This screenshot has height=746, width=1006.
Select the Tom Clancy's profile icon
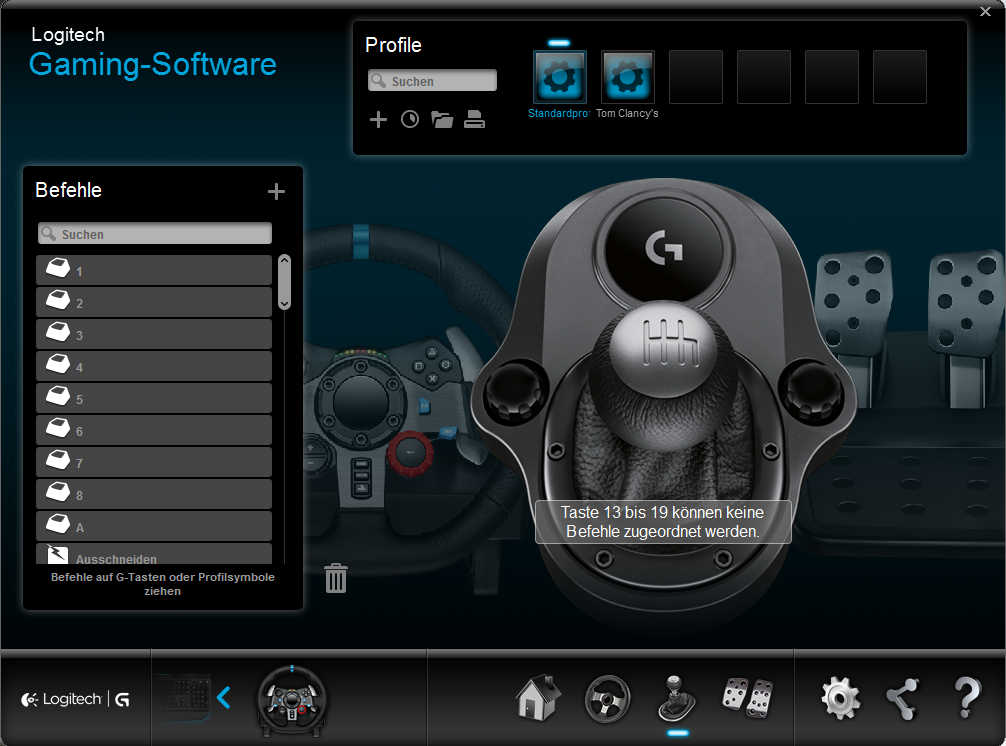[x=627, y=77]
